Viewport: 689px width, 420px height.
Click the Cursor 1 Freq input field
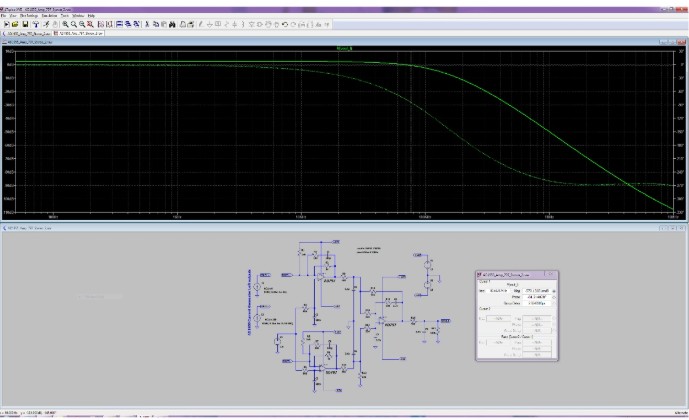498,291
